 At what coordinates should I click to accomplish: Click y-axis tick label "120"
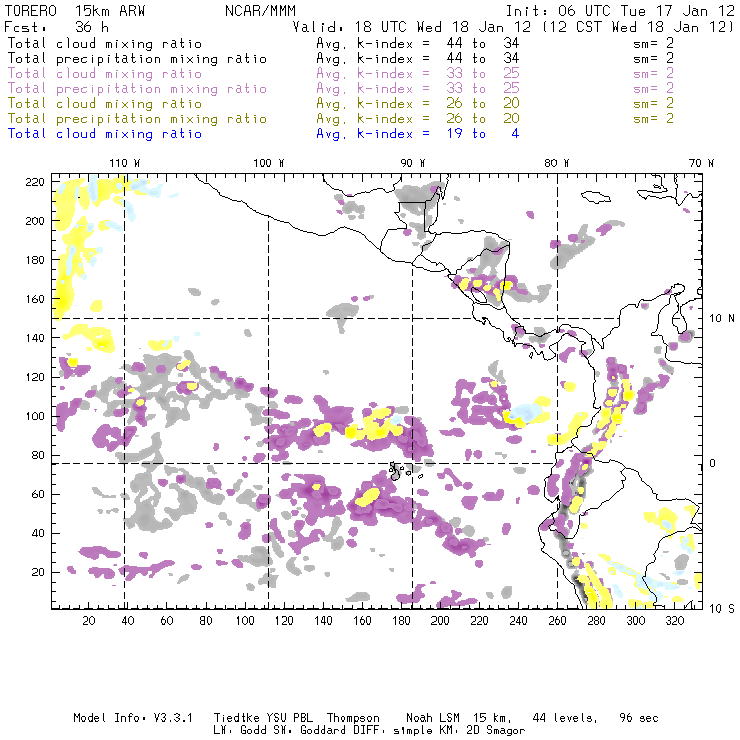pyautogui.click(x=35, y=377)
